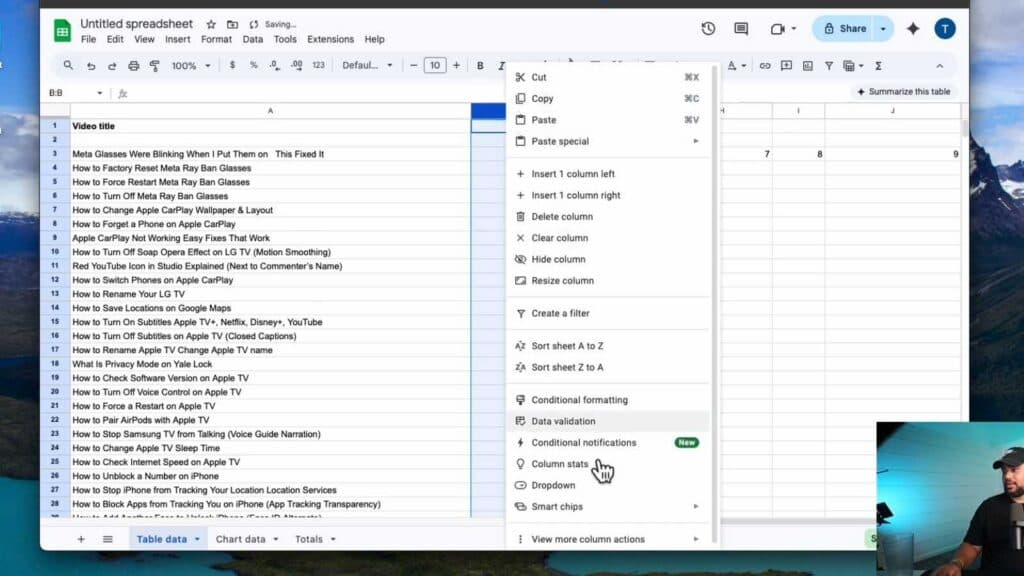This screenshot has width=1024, height=576.
Task: Open the Gemini sparkle icon
Action: tap(913, 29)
